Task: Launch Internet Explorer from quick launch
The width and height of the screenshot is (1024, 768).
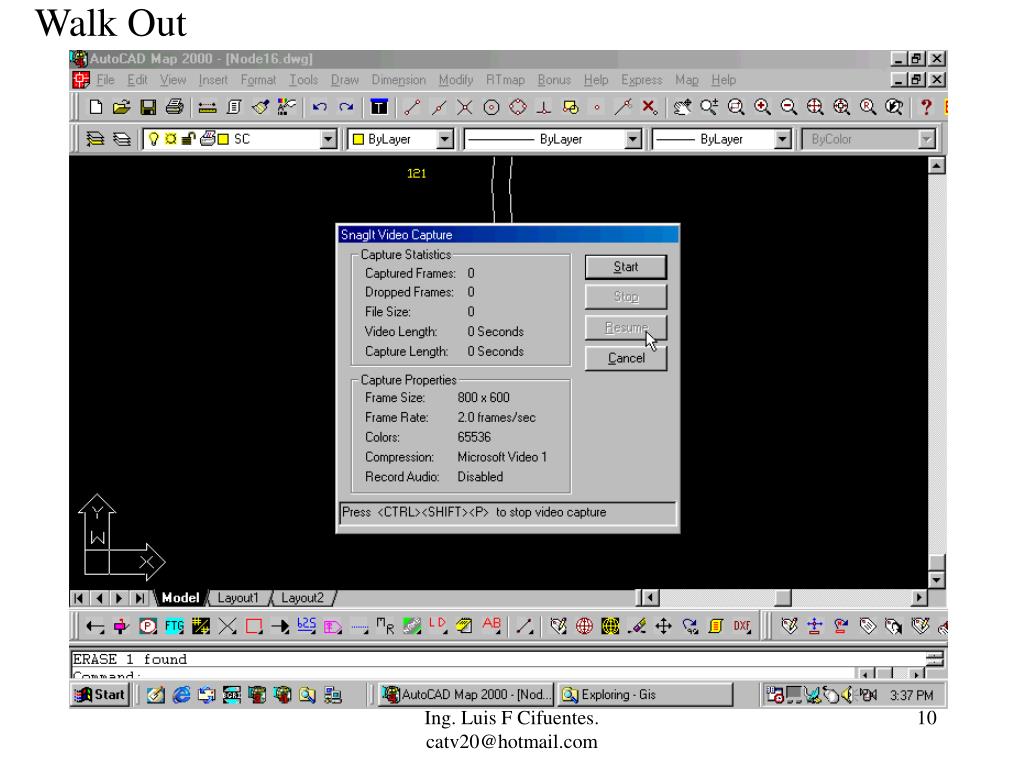Action: tap(182, 695)
